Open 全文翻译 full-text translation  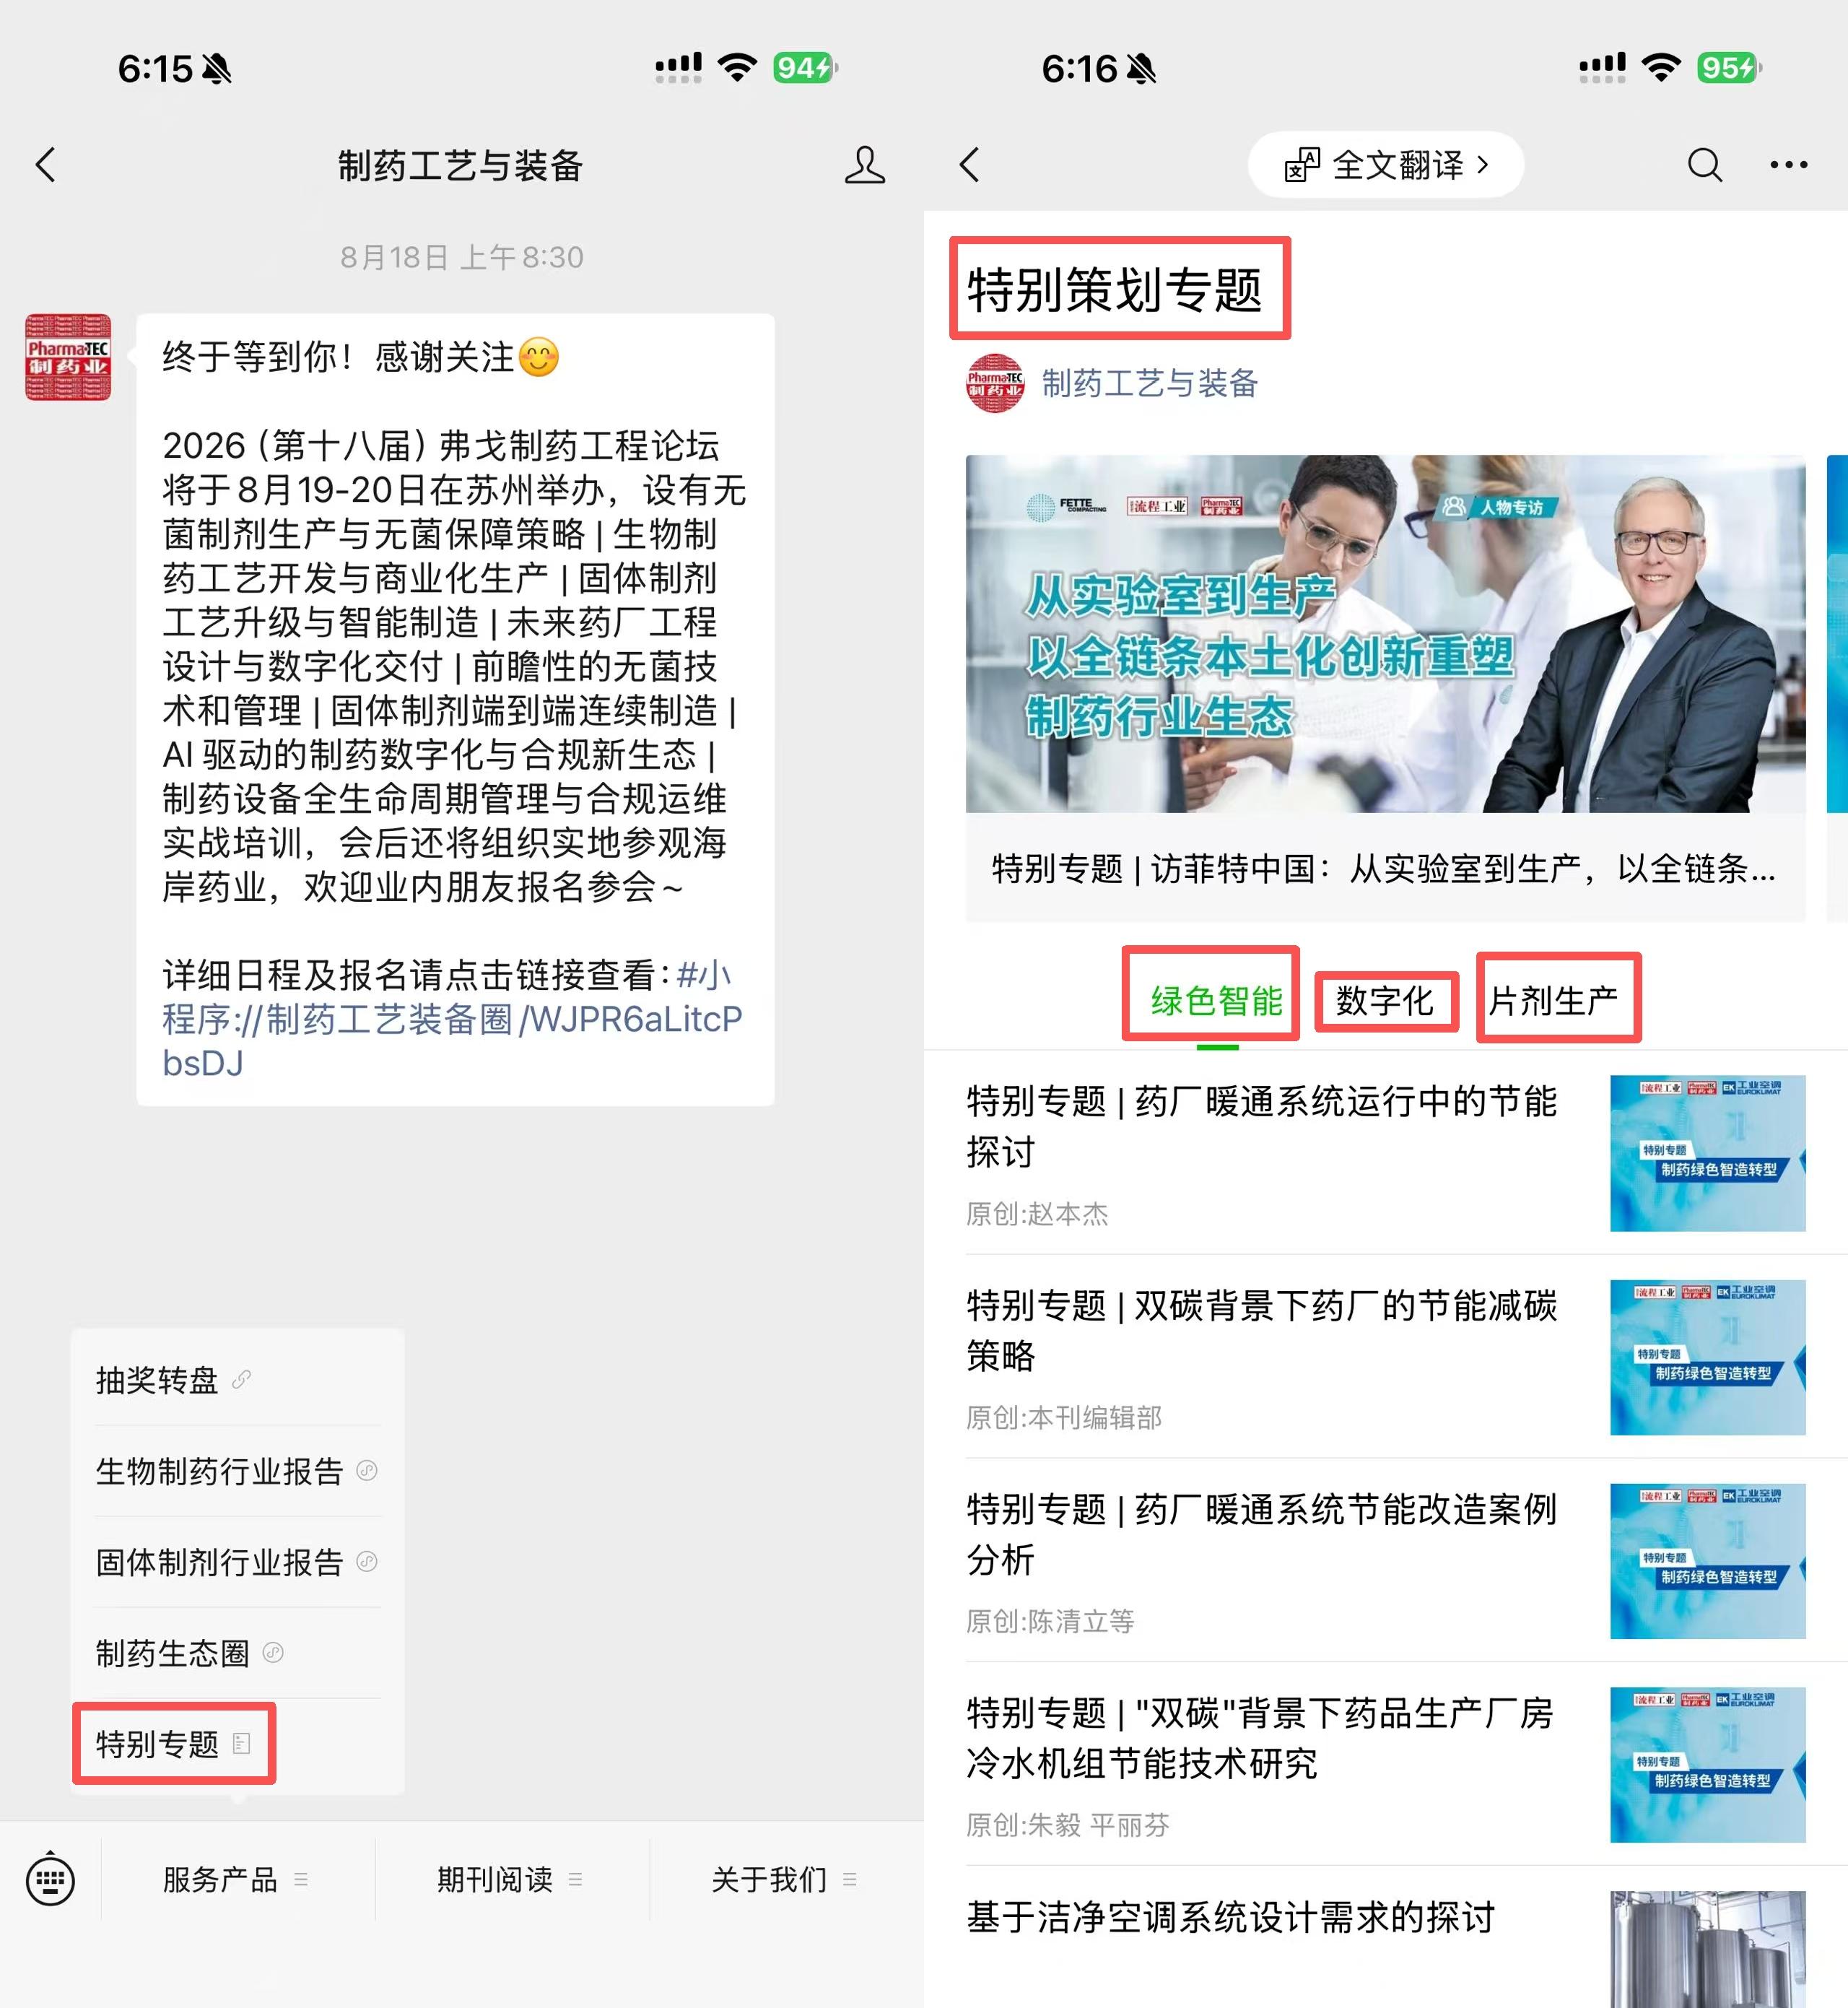(x=1386, y=165)
